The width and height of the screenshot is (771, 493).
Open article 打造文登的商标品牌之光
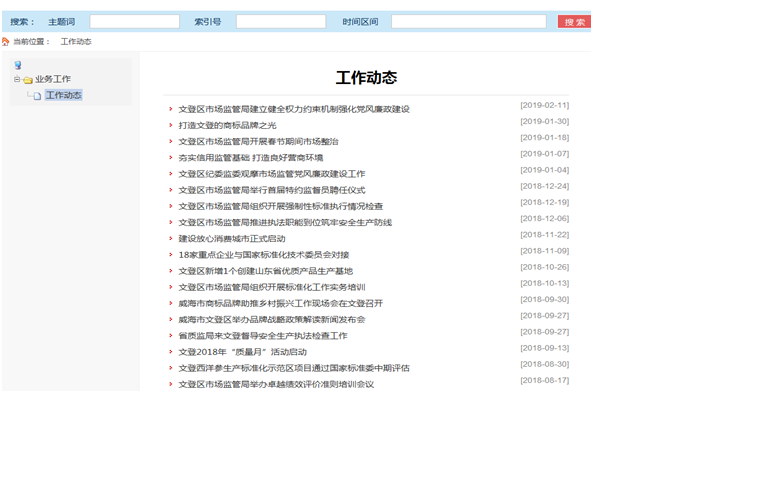tap(227, 125)
